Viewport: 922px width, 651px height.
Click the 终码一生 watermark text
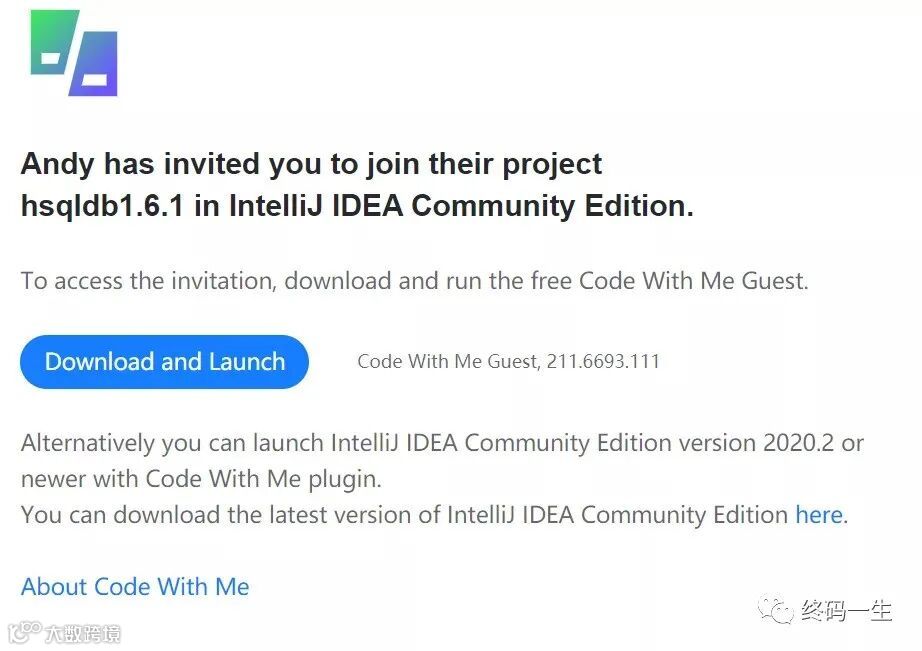(846, 610)
